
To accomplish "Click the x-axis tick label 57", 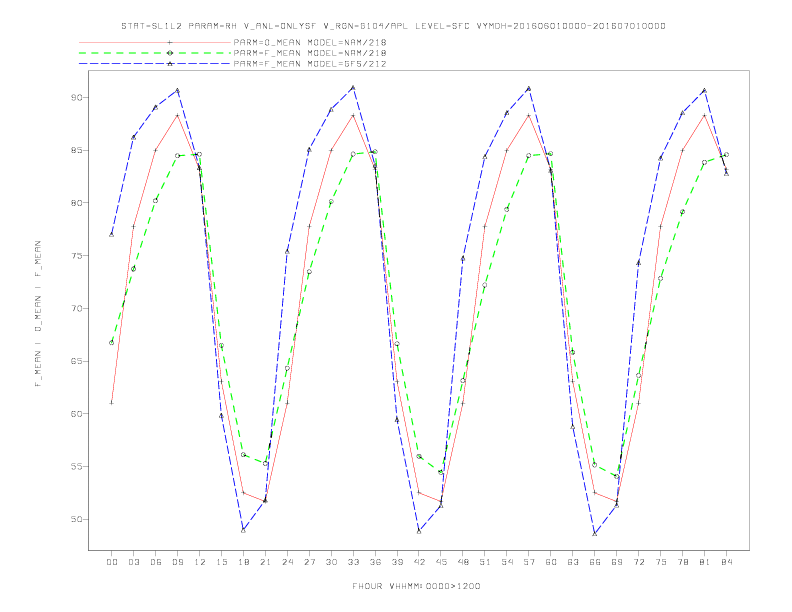I will click(529, 562).
